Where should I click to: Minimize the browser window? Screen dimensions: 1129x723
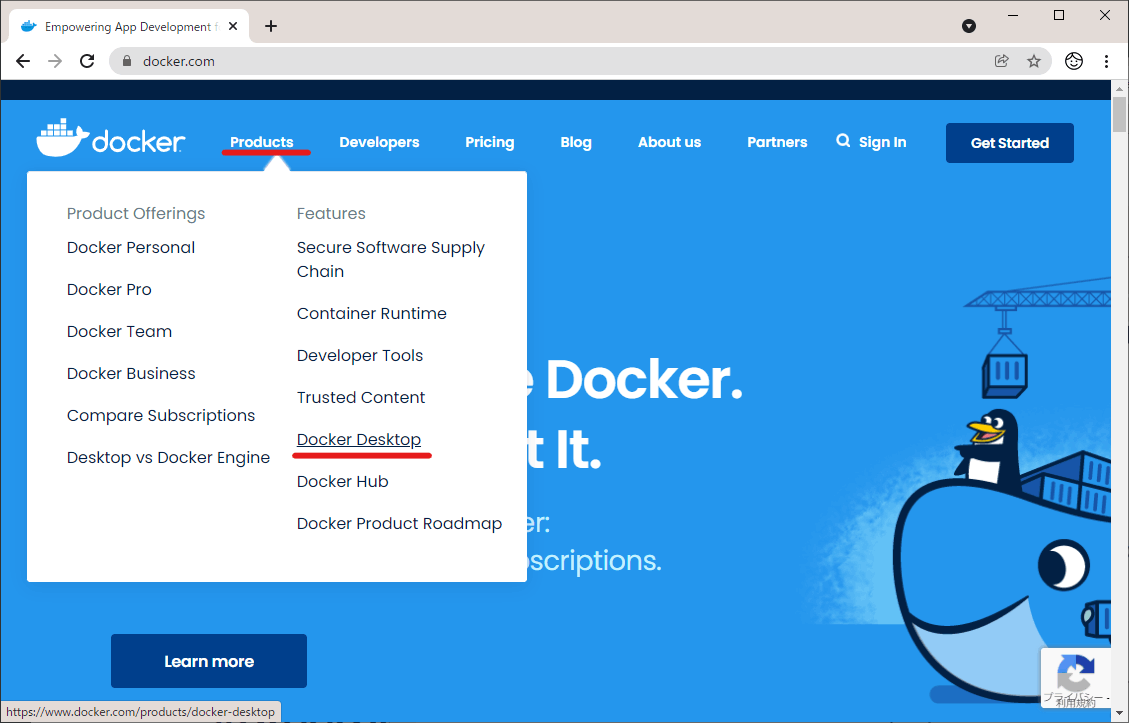coord(1013,15)
